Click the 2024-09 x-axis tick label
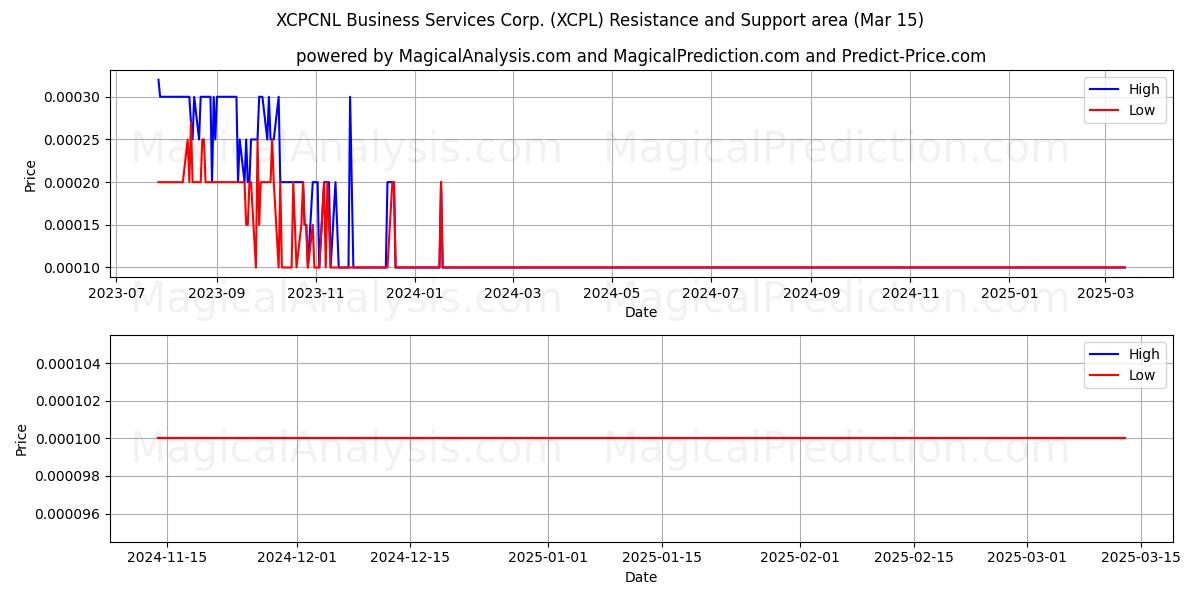Screen dimensions: 1200x600 click(x=810, y=293)
